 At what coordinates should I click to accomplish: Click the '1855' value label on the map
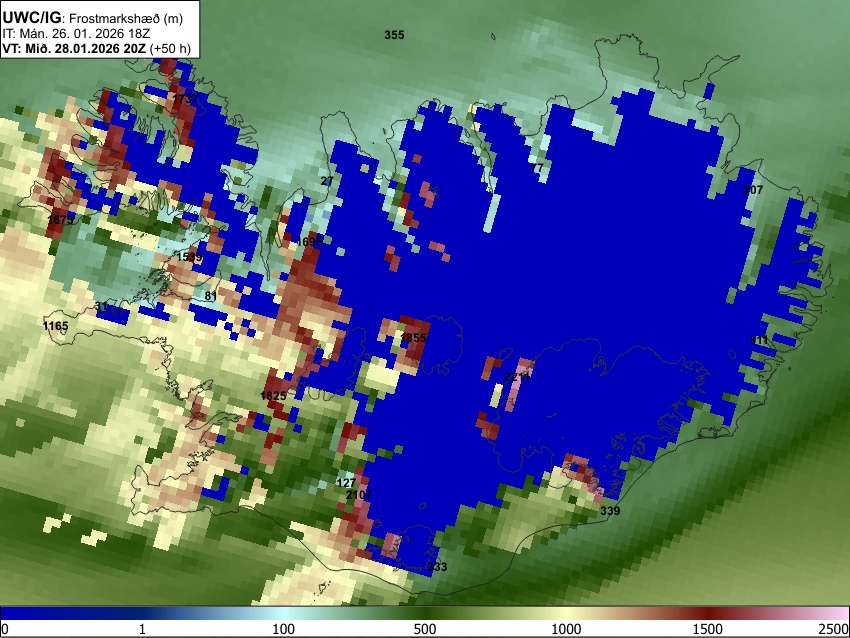tap(413, 338)
